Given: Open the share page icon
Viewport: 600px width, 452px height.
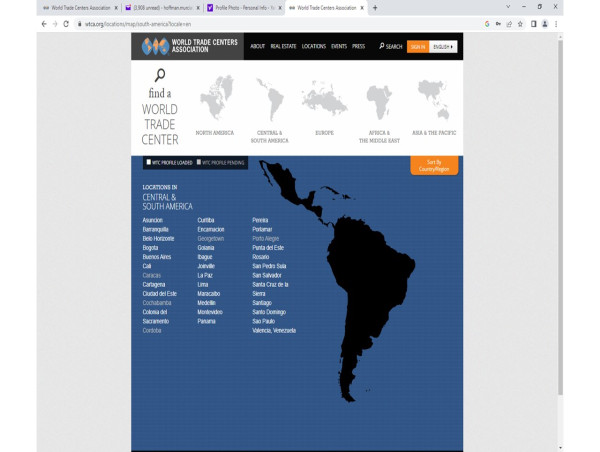Looking at the screenshot, I should [x=509, y=24].
